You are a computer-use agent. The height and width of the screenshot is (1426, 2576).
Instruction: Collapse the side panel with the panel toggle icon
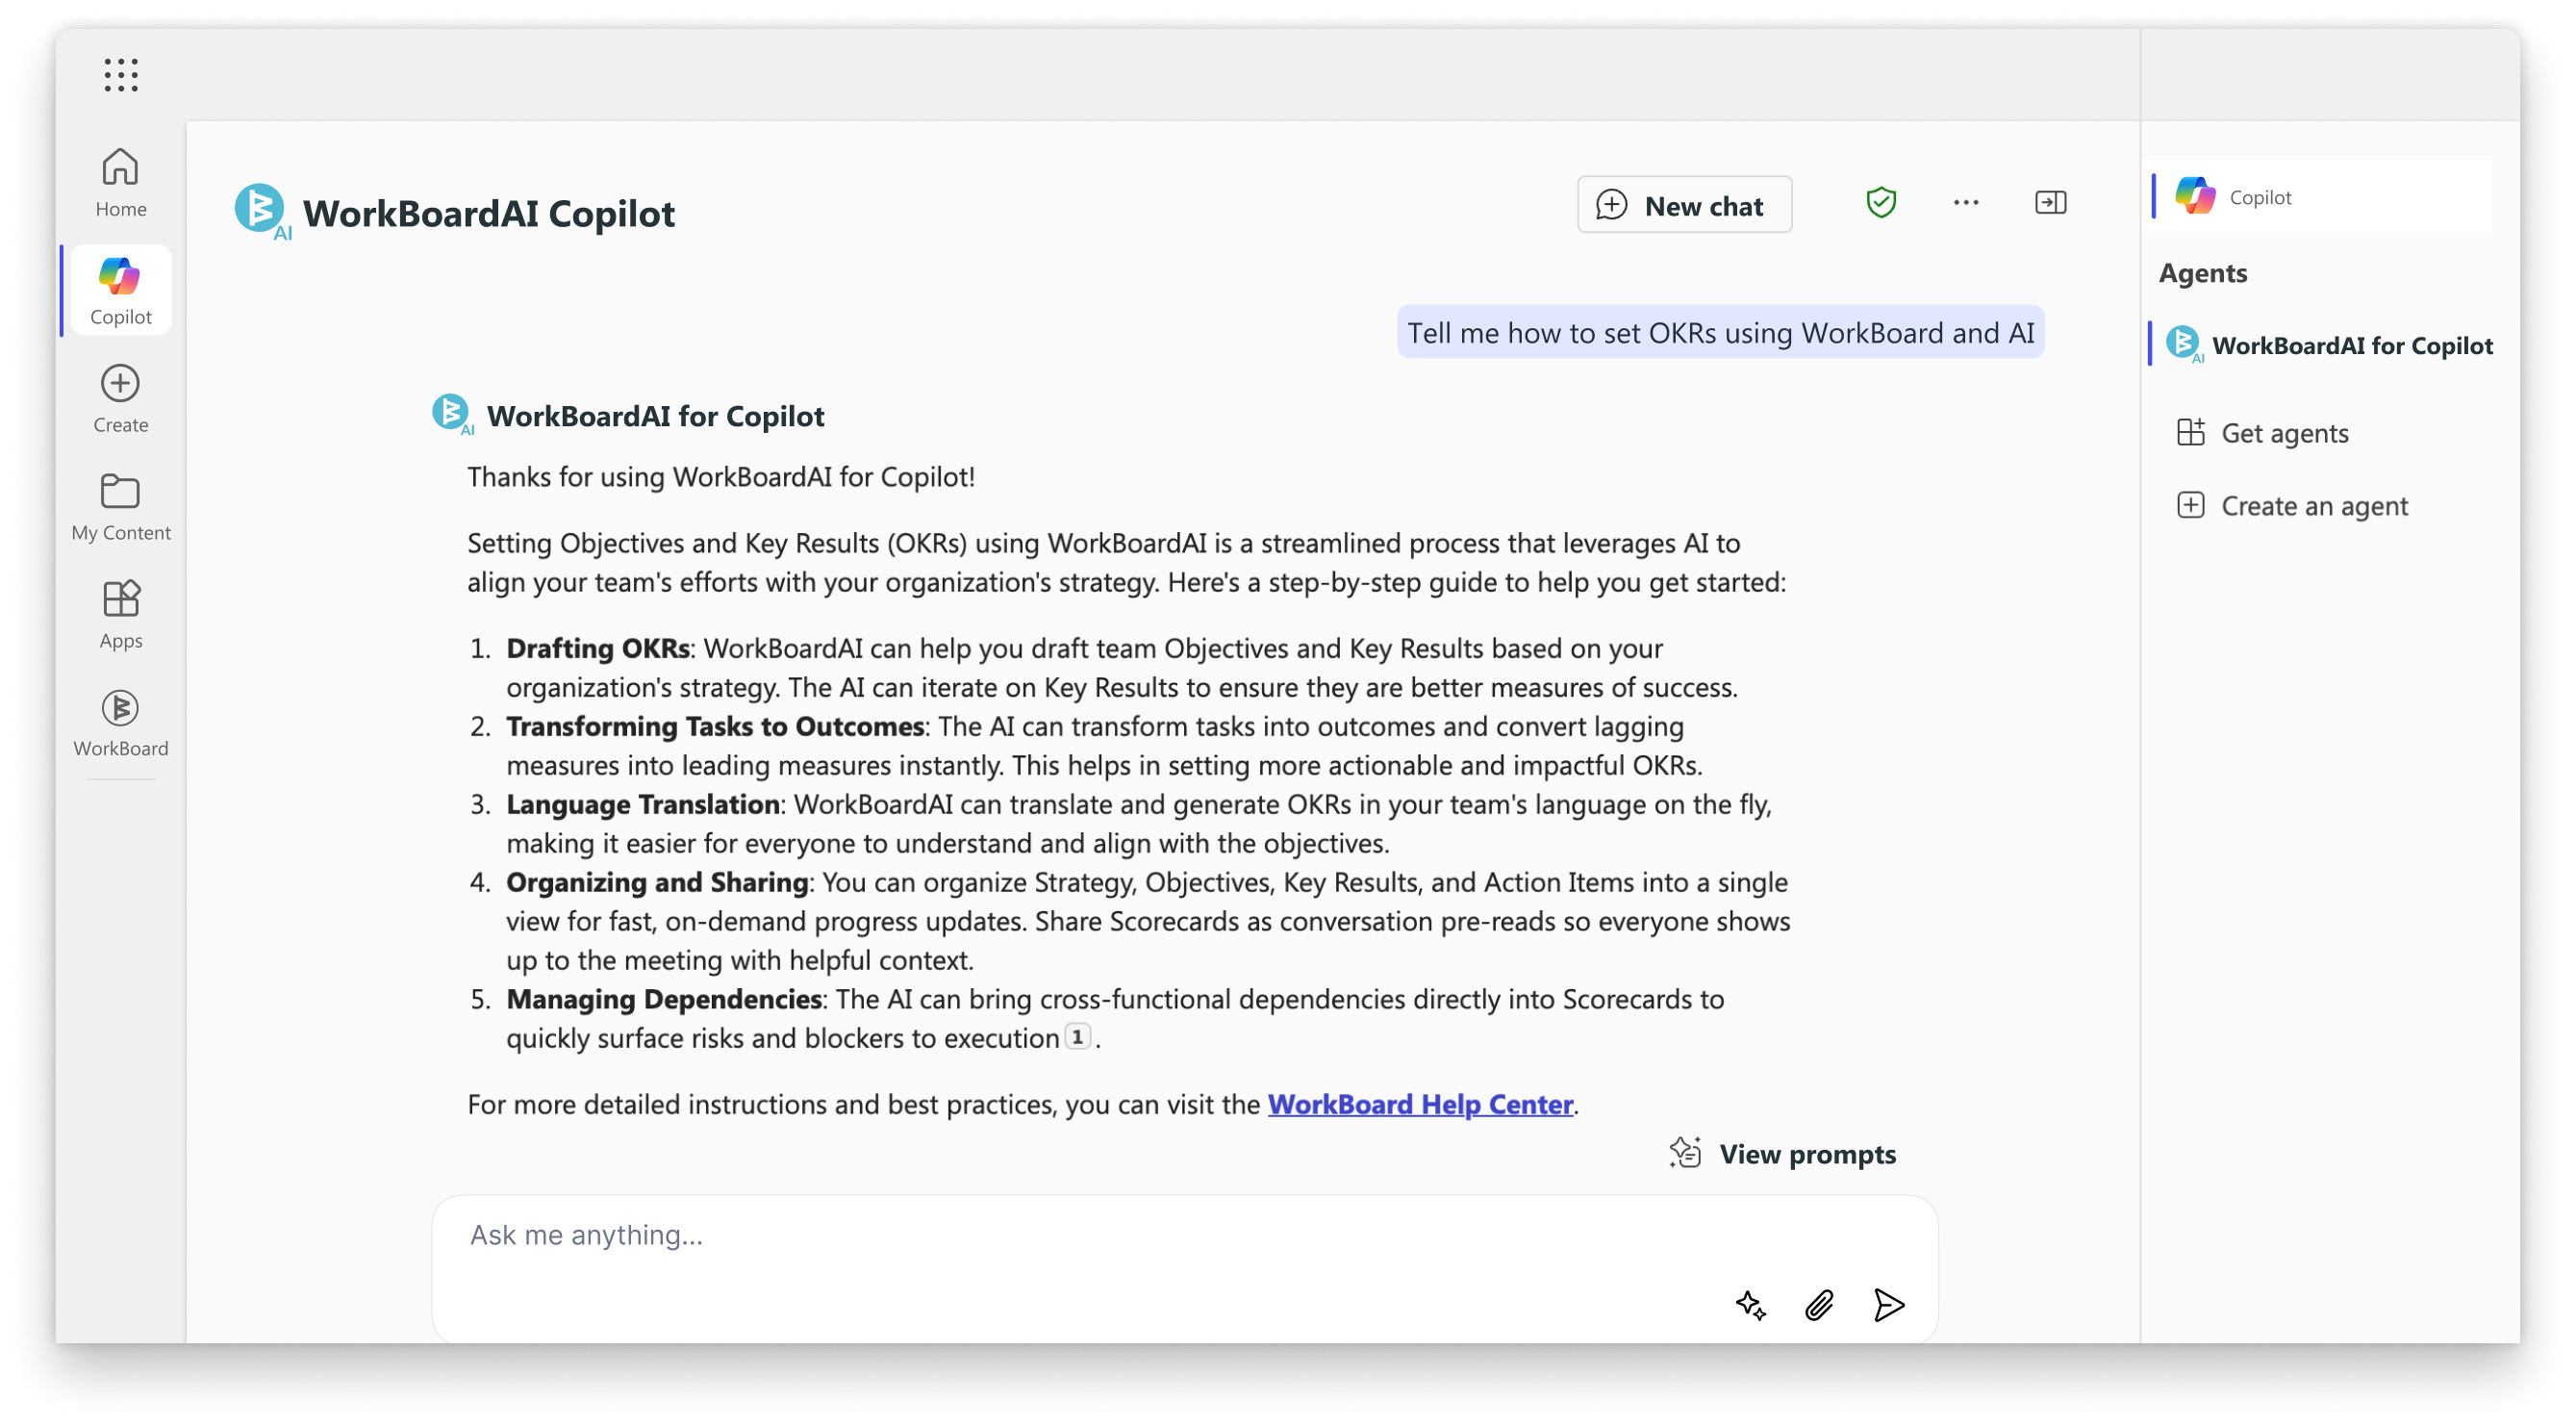(x=2050, y=203)
